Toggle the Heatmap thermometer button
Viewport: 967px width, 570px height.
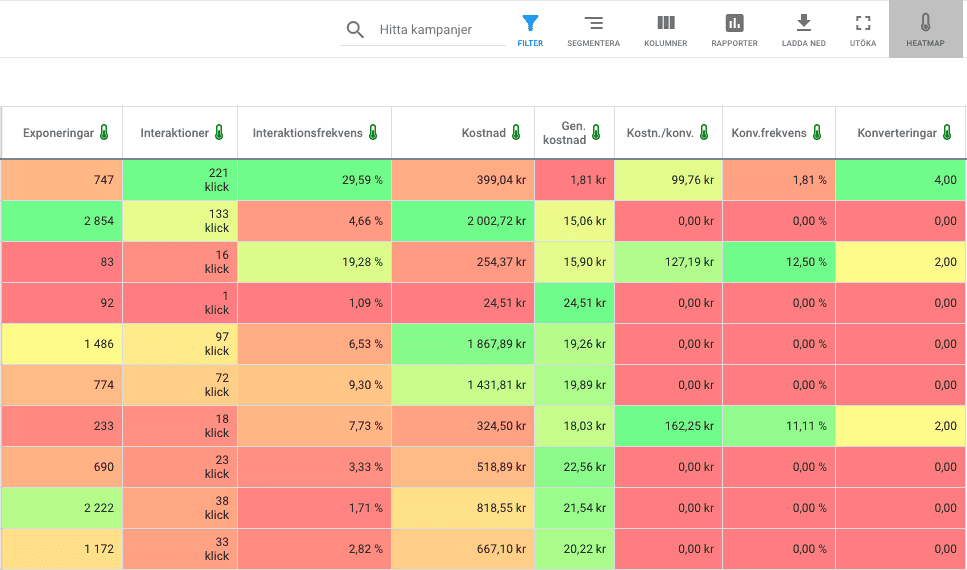[x=925, y=29]
